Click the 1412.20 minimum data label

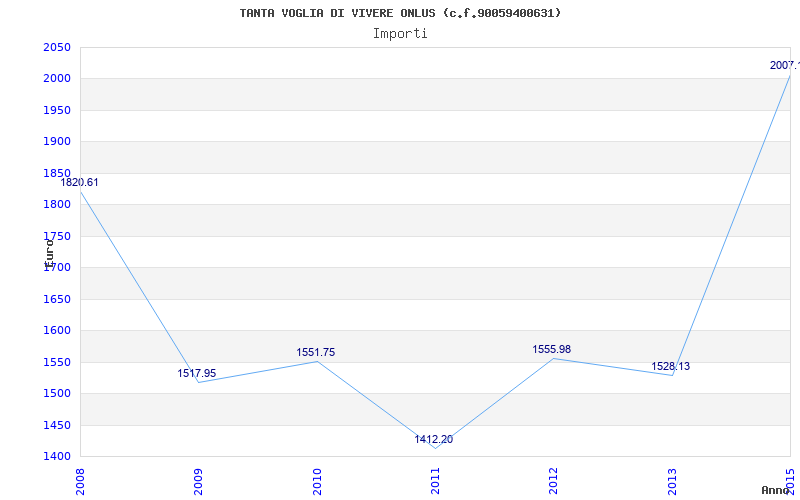[x=434, y=439]
